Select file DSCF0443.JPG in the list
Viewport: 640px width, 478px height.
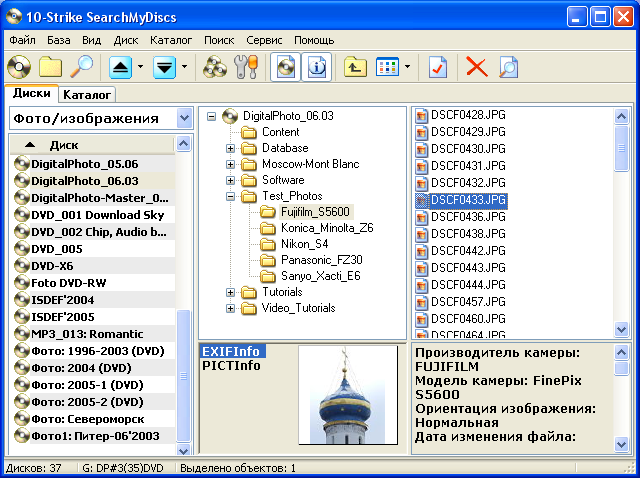pyautogui.click(x=468, y=268)
